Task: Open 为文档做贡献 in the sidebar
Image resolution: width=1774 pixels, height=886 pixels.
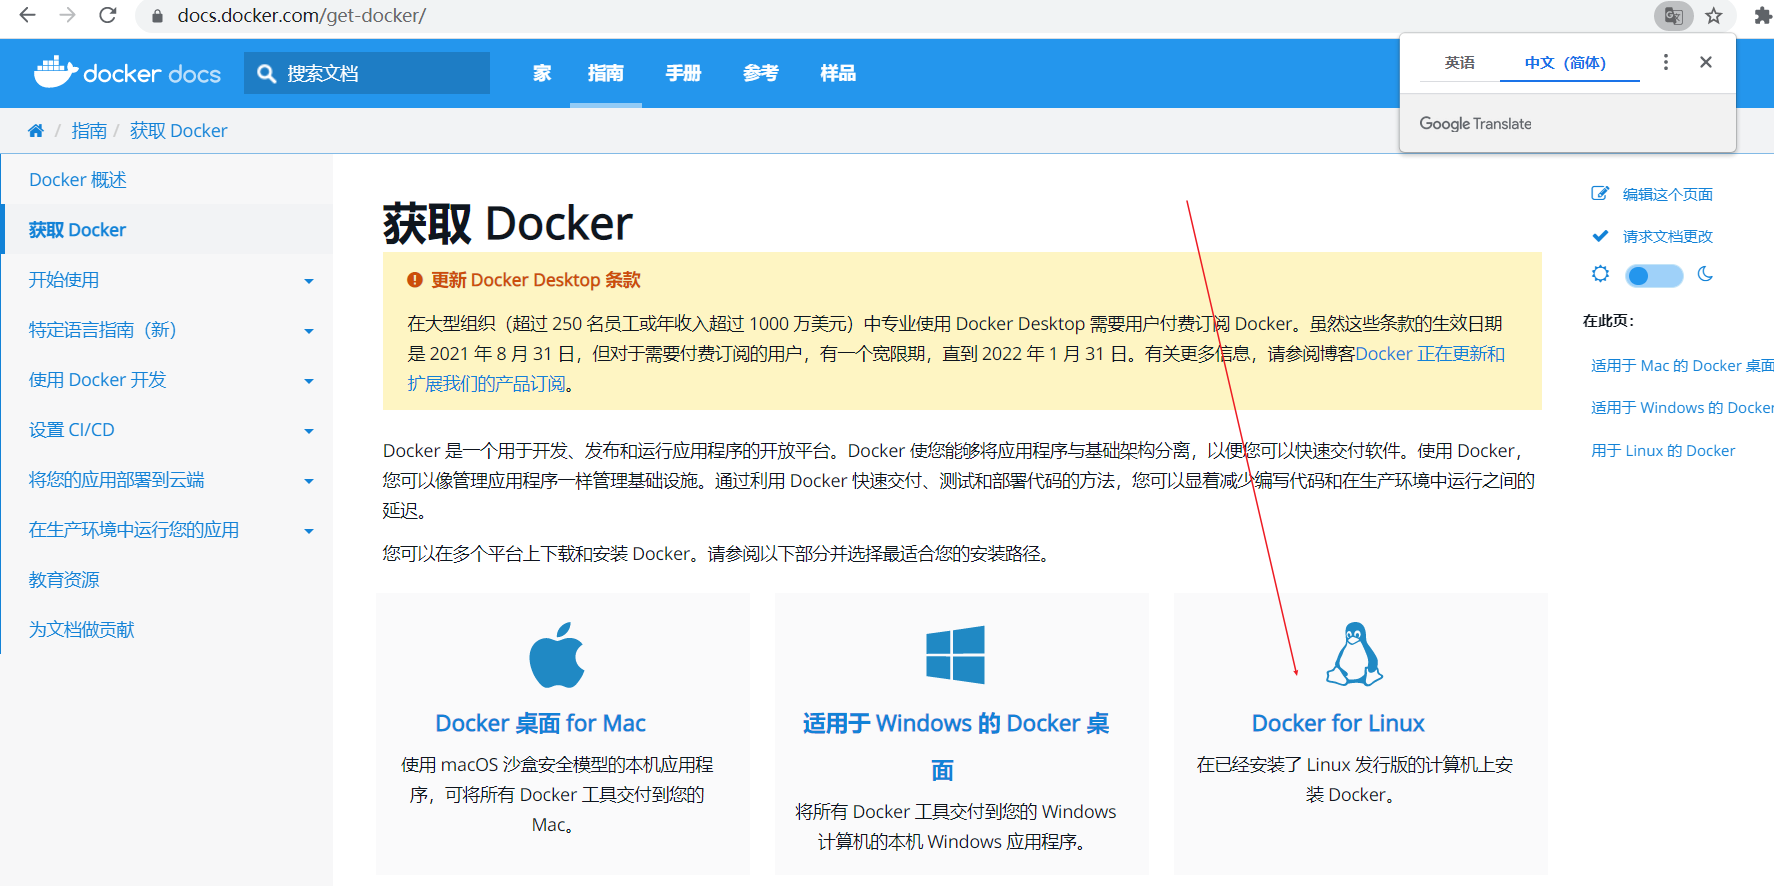Action: tap(81, 630)
